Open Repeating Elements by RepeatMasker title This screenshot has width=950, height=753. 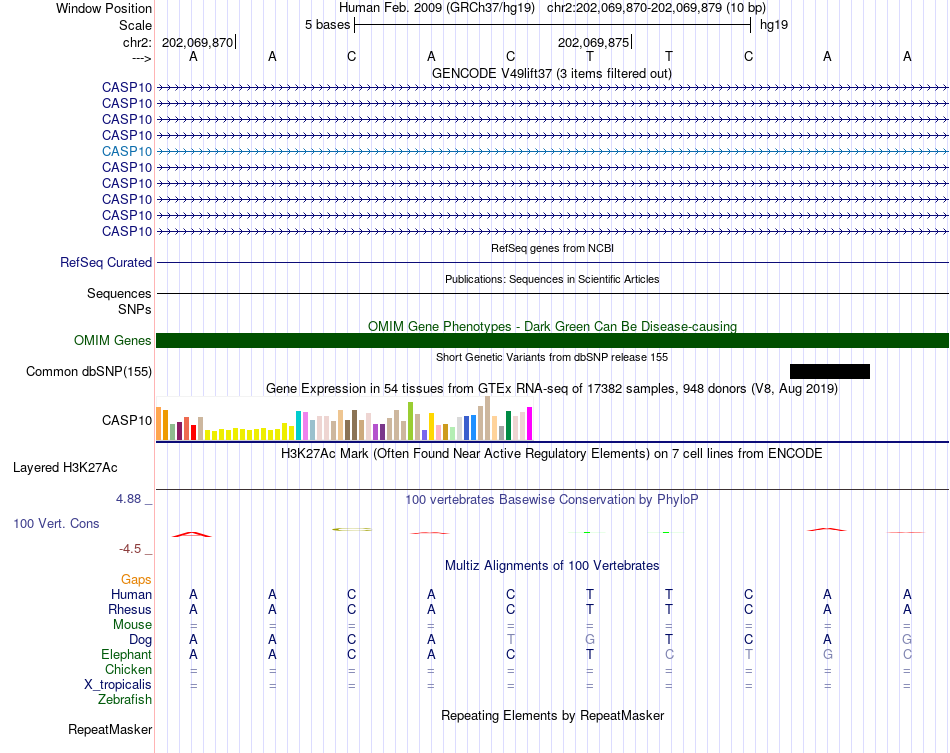[552, 715]
